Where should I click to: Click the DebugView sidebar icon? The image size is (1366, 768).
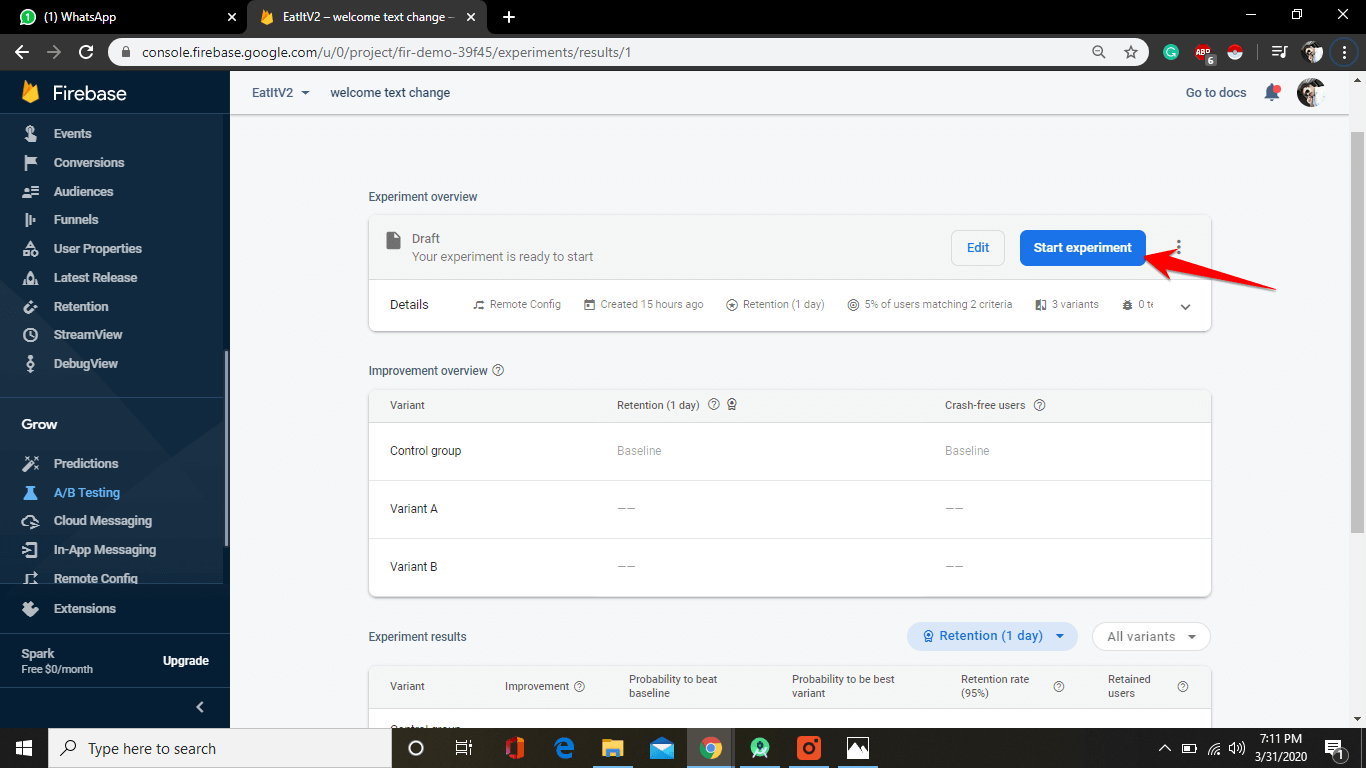click(31, 364)
